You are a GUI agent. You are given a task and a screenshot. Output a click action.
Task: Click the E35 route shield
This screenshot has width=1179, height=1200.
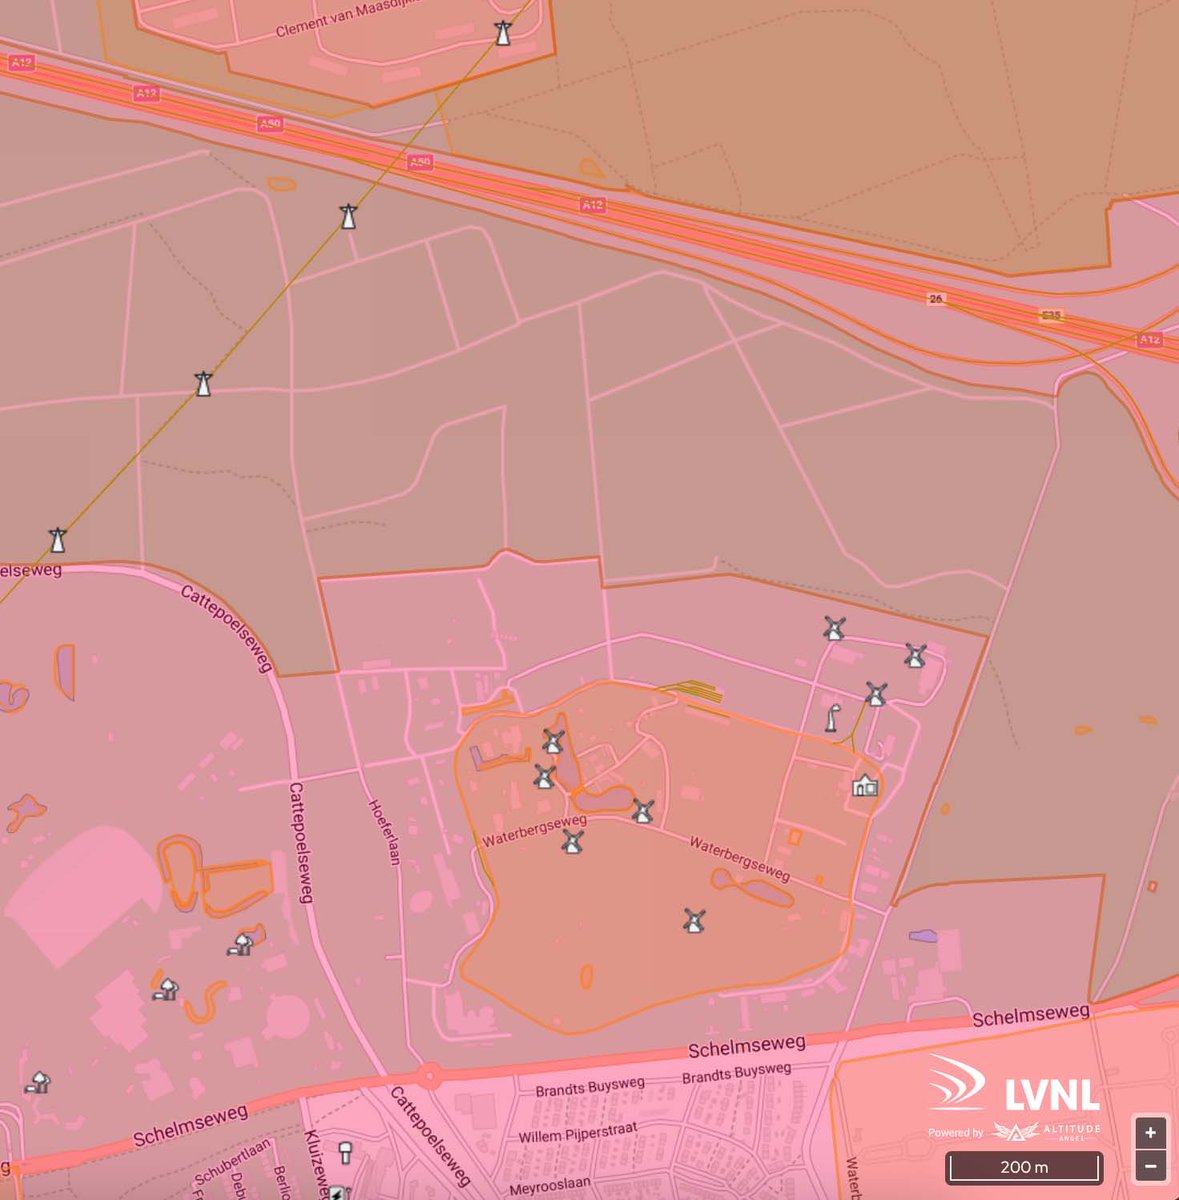point(1051,316)
